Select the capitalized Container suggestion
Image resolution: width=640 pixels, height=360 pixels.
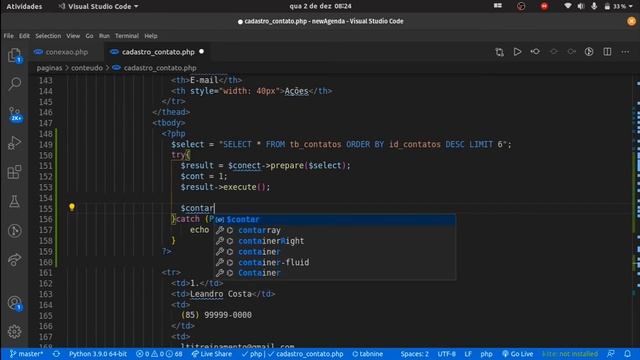[x=335, y=273]
